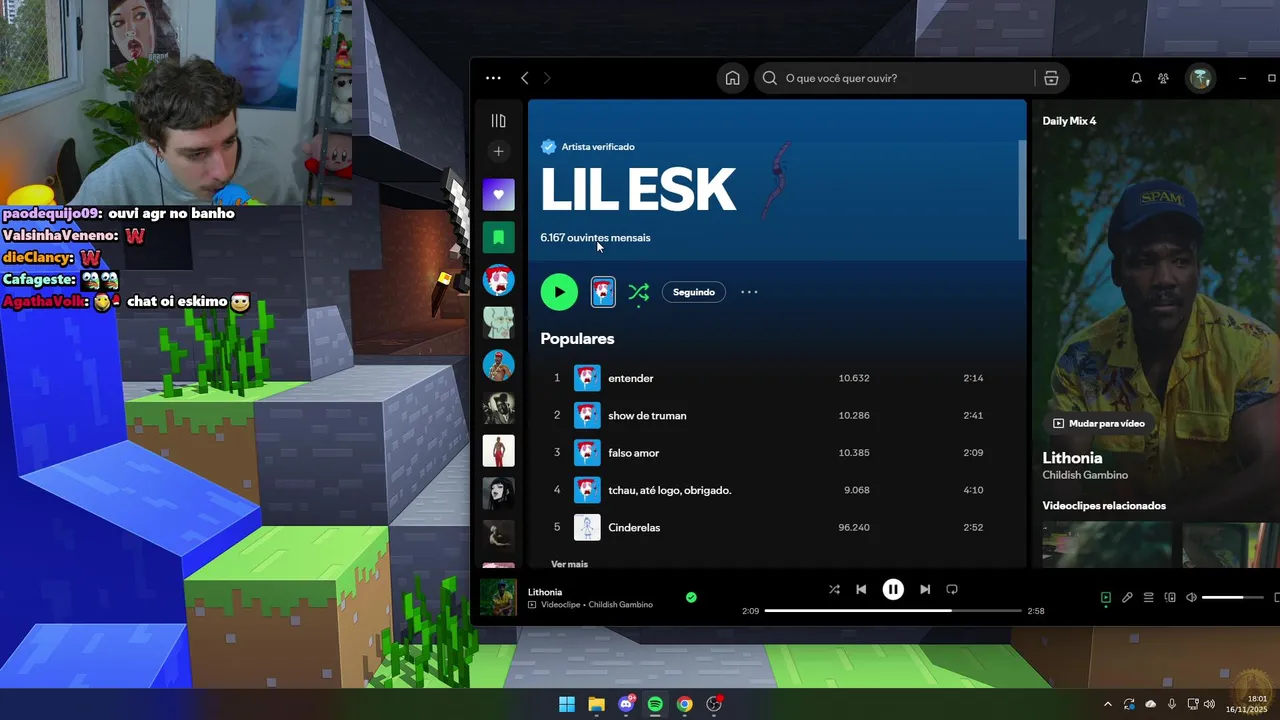Open notifications bell

pos(1136,78)
